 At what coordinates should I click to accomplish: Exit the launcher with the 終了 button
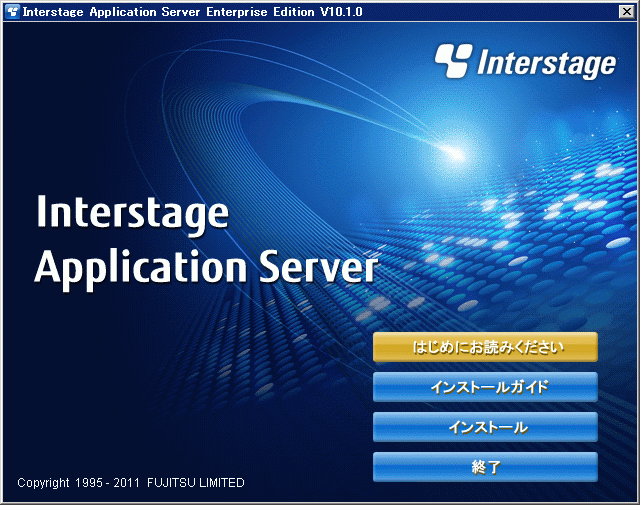485,467
